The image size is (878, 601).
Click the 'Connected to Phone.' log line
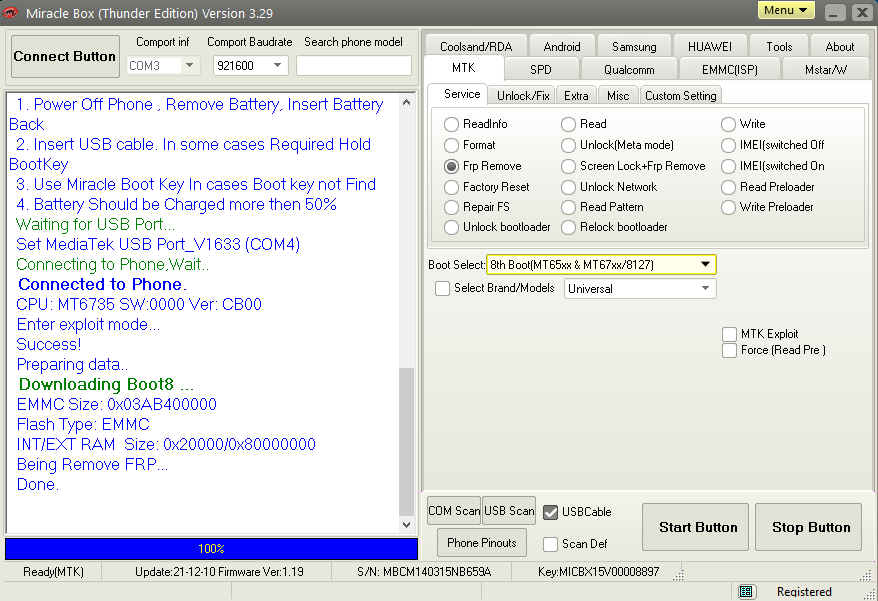[x=102, y=285]
